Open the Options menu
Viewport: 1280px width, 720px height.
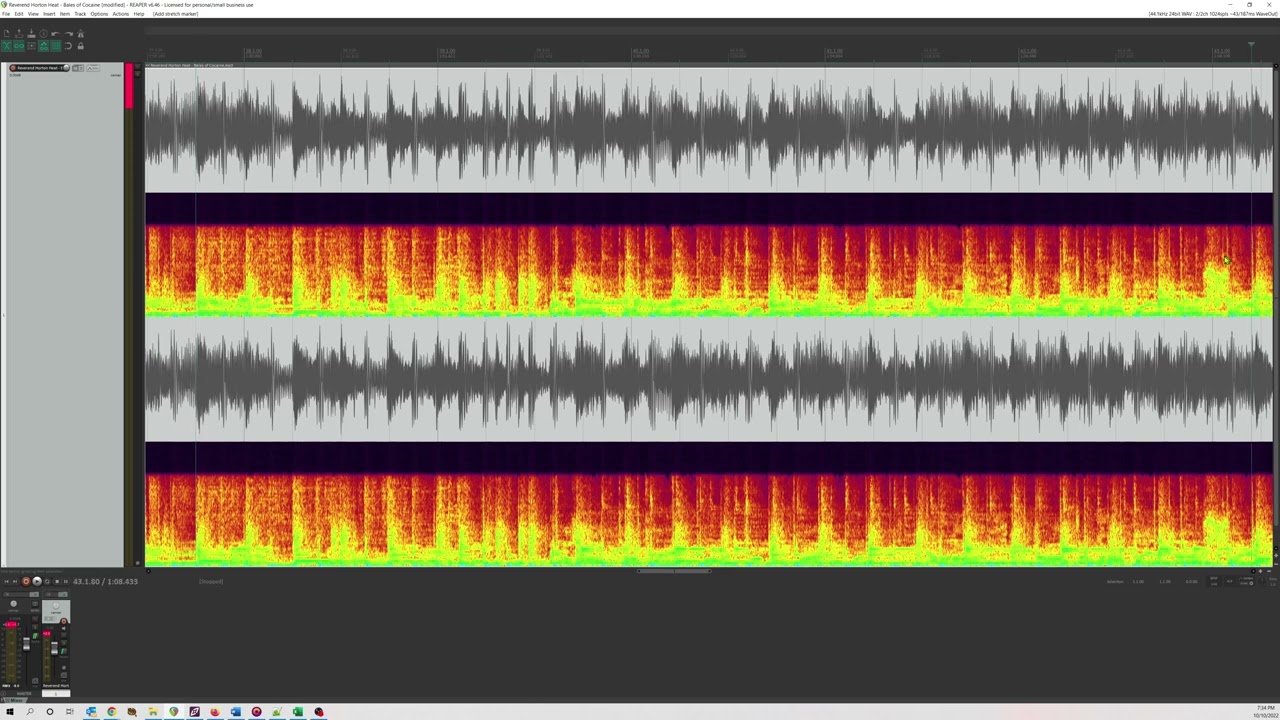99,14
